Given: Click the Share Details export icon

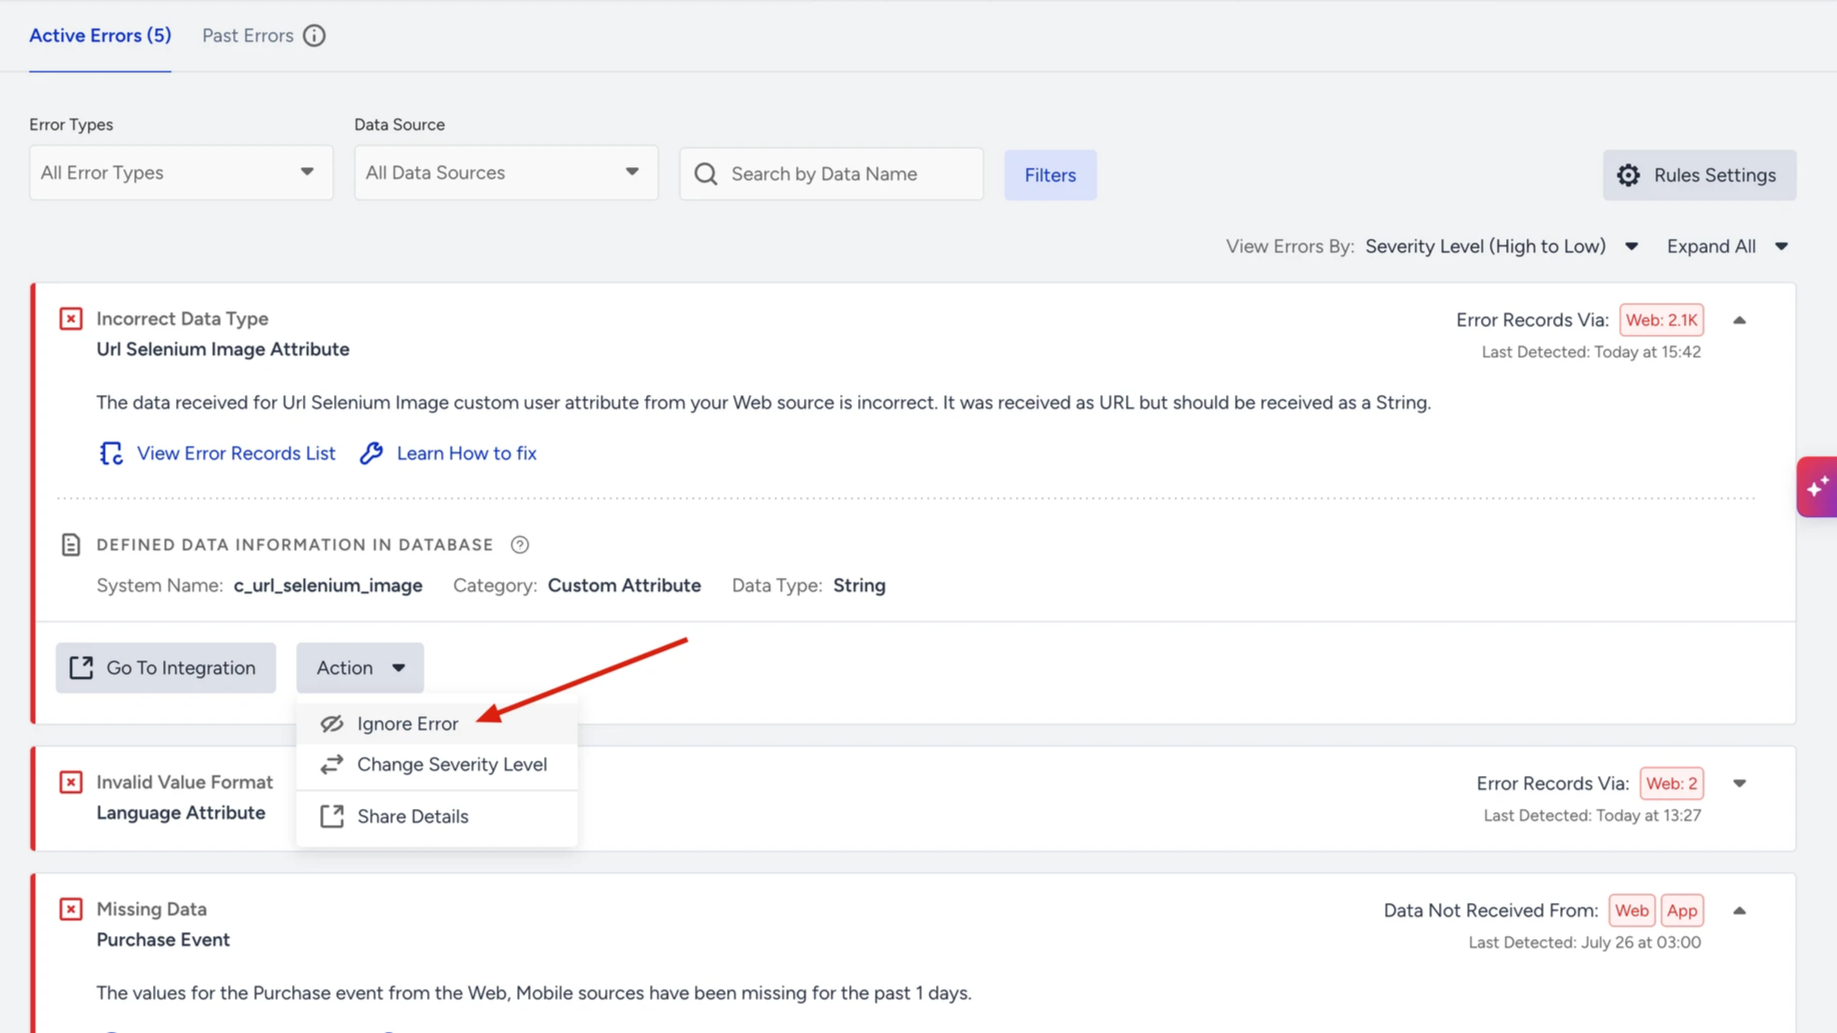Looking at the screenshot, I should click(x=332, y=816).
